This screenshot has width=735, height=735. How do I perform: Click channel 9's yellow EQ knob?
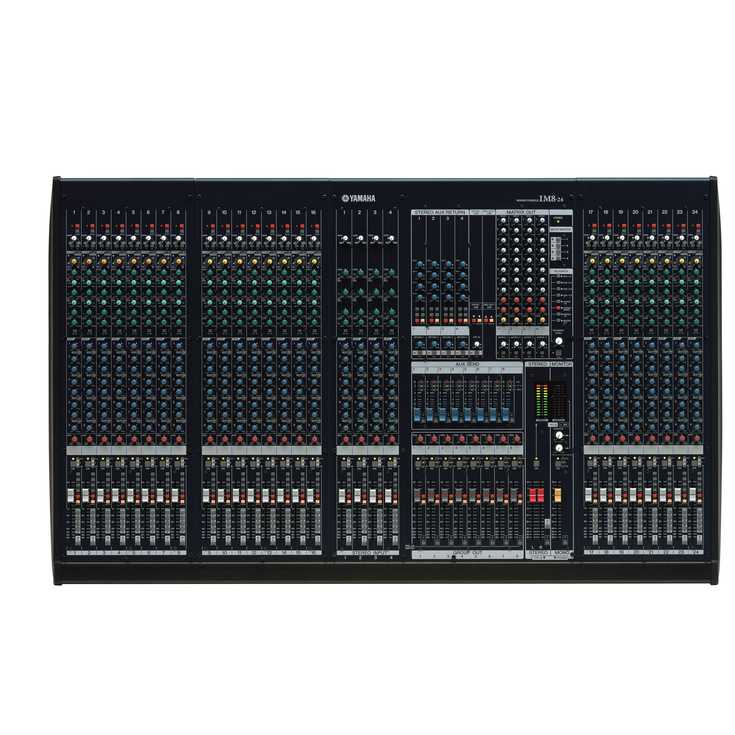(x=209, y=263)
